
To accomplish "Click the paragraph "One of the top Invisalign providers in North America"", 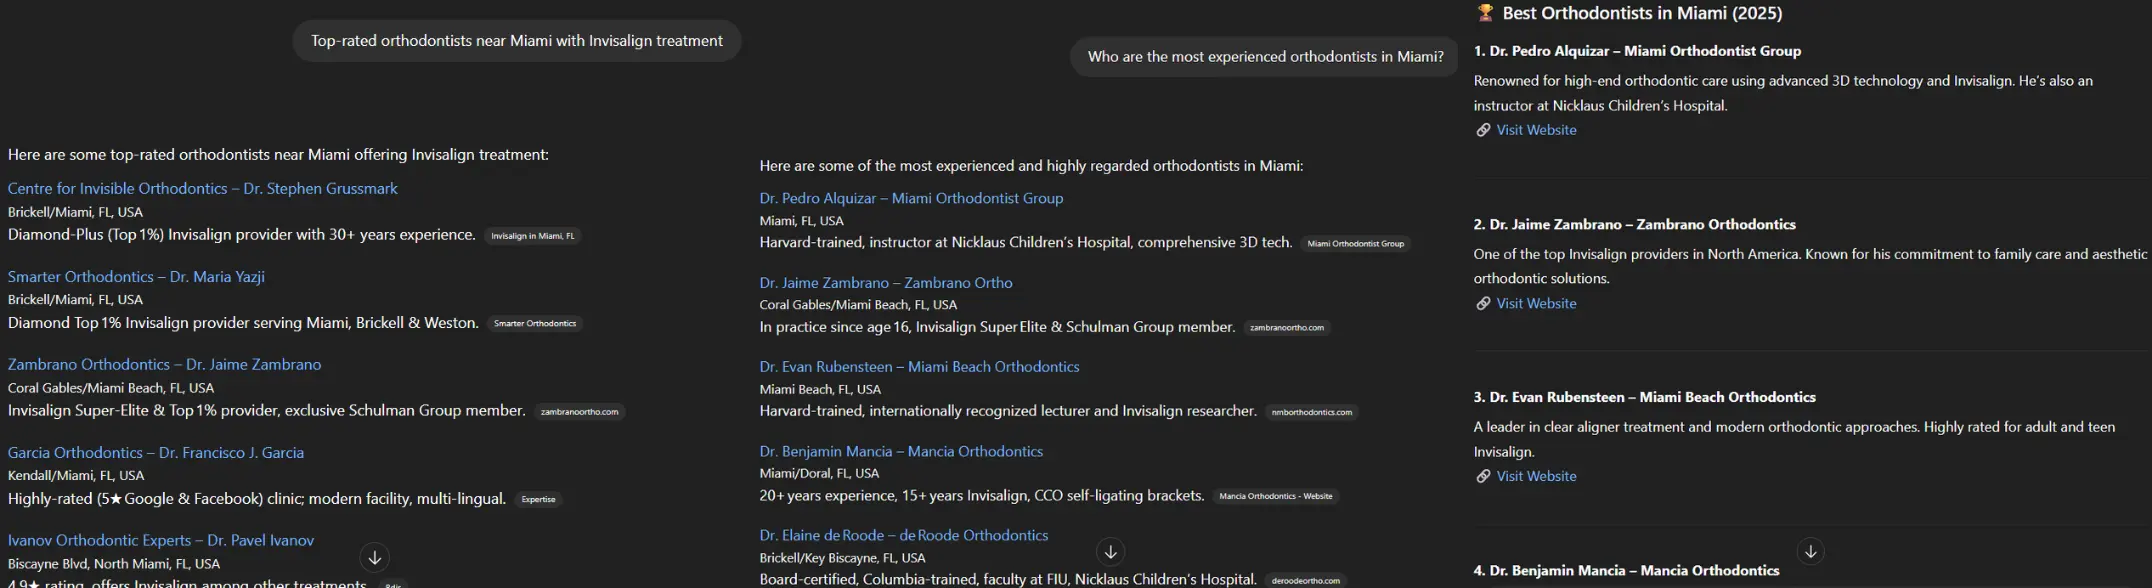I will tap(1810, 266).
